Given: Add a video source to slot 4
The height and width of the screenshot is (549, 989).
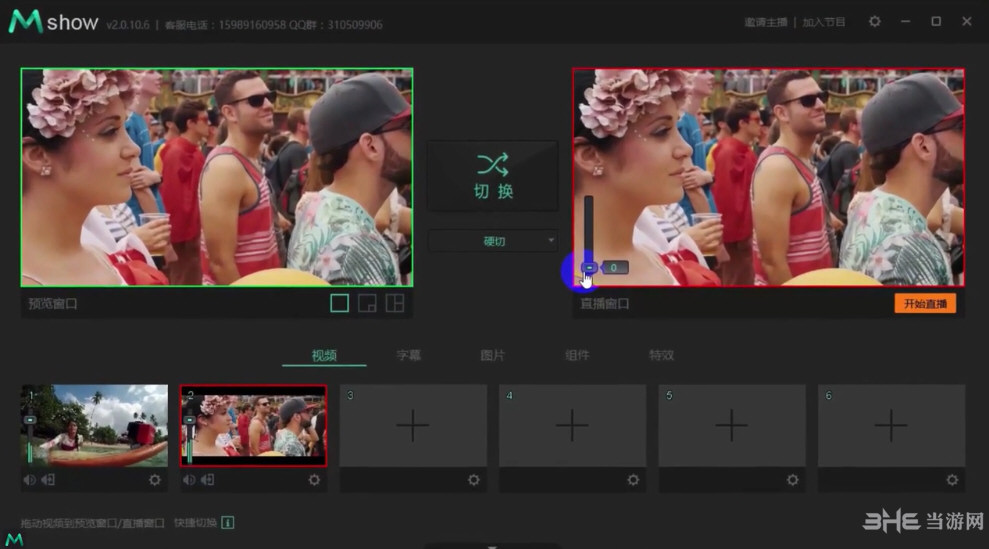Looking at the screenshot, I should (x=572, y=426).
